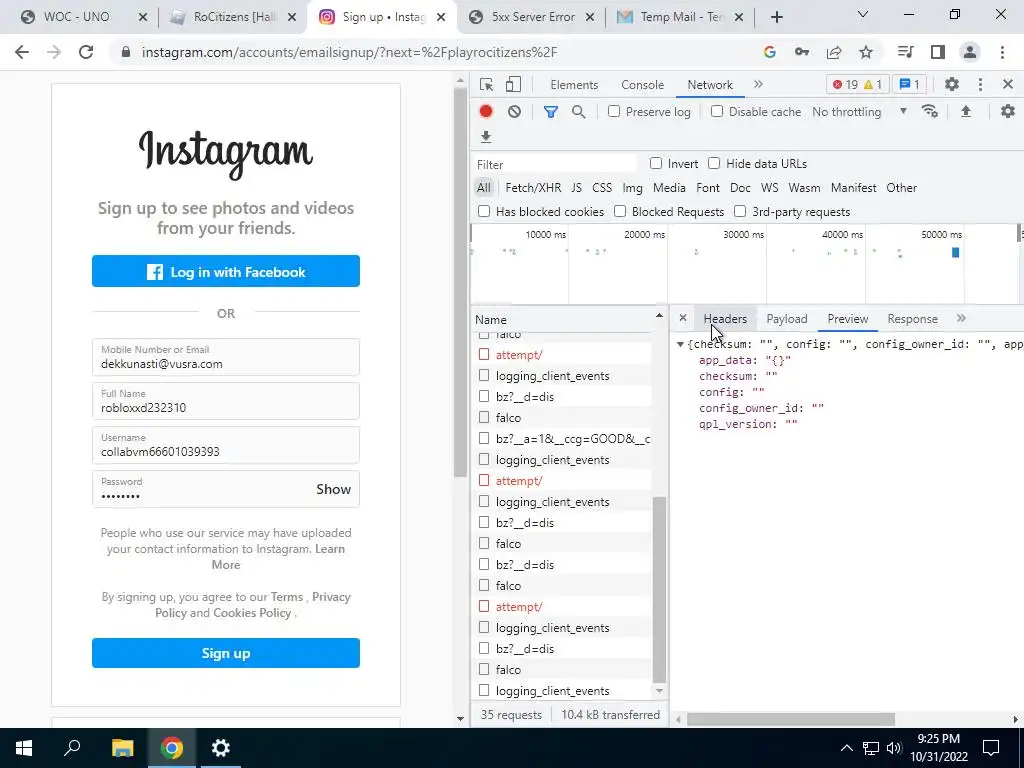Open Chrome three-dot menu

pos(1002,52)
